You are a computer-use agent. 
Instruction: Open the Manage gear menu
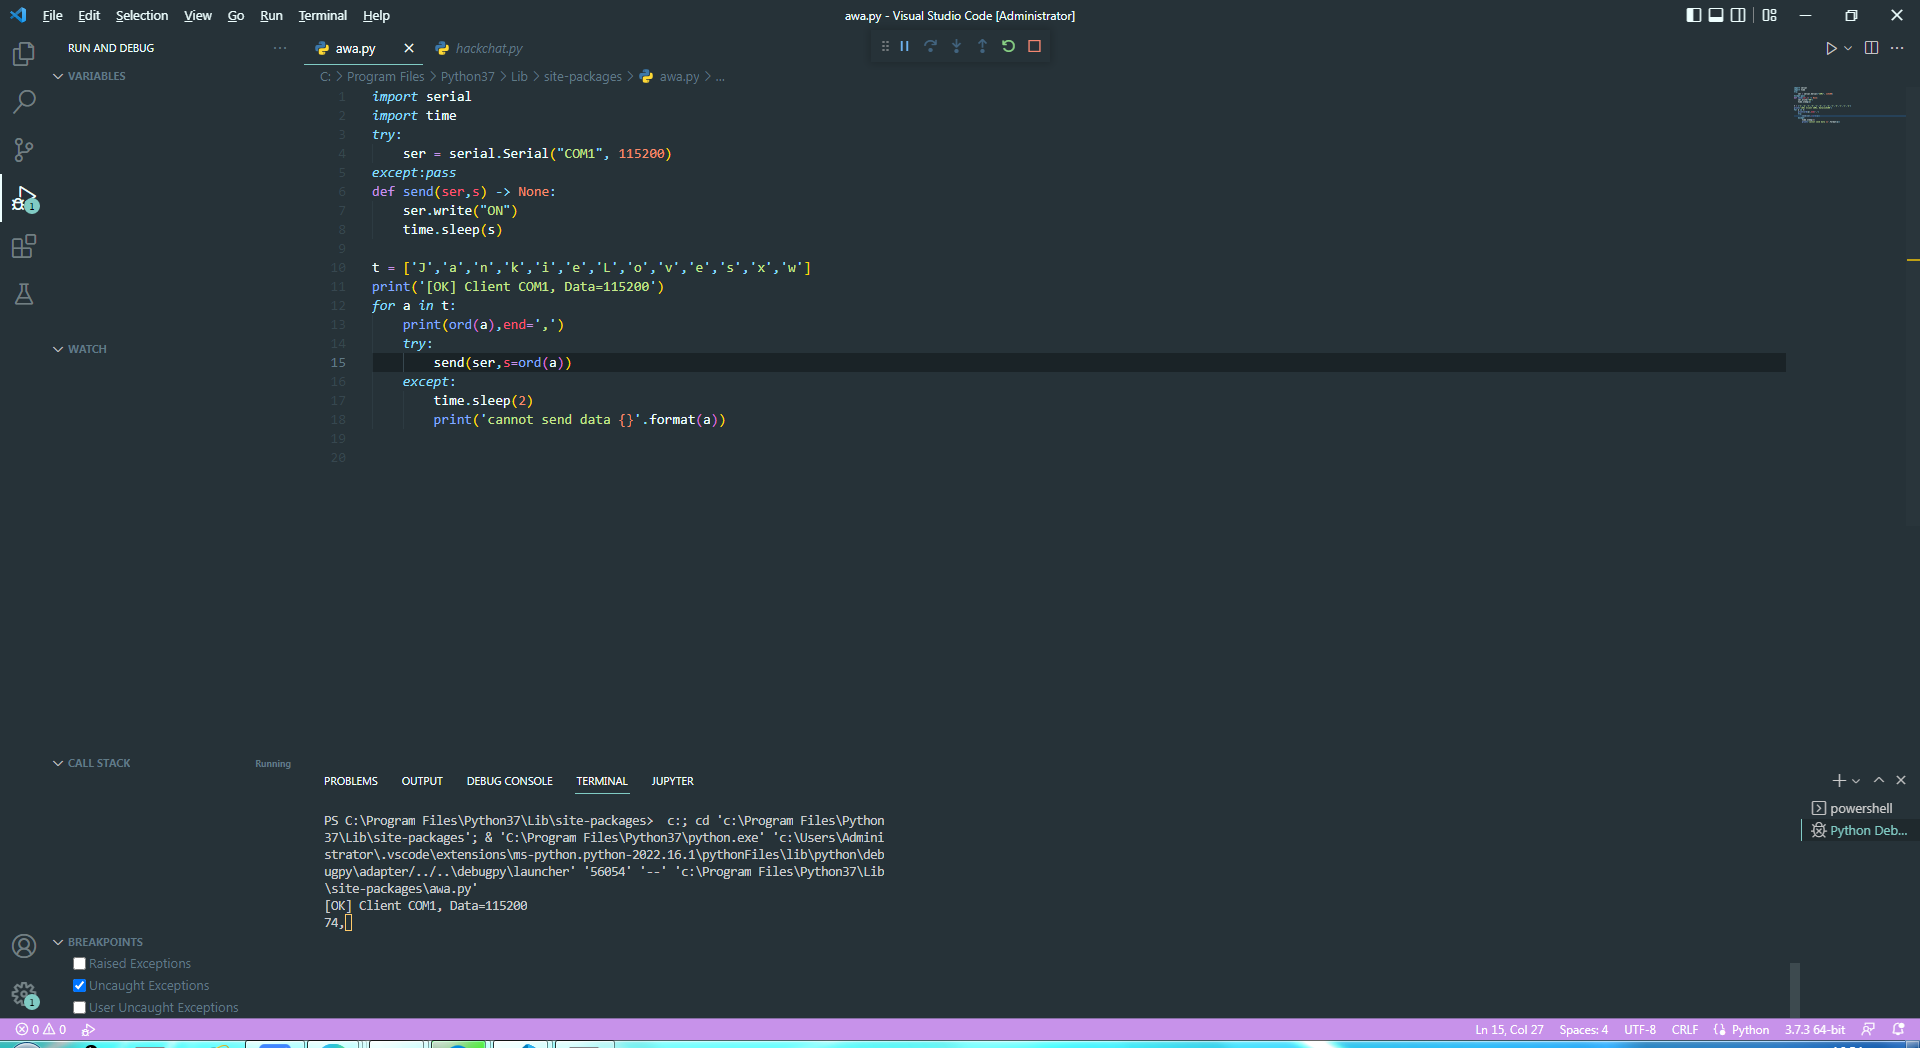(24, 994)
